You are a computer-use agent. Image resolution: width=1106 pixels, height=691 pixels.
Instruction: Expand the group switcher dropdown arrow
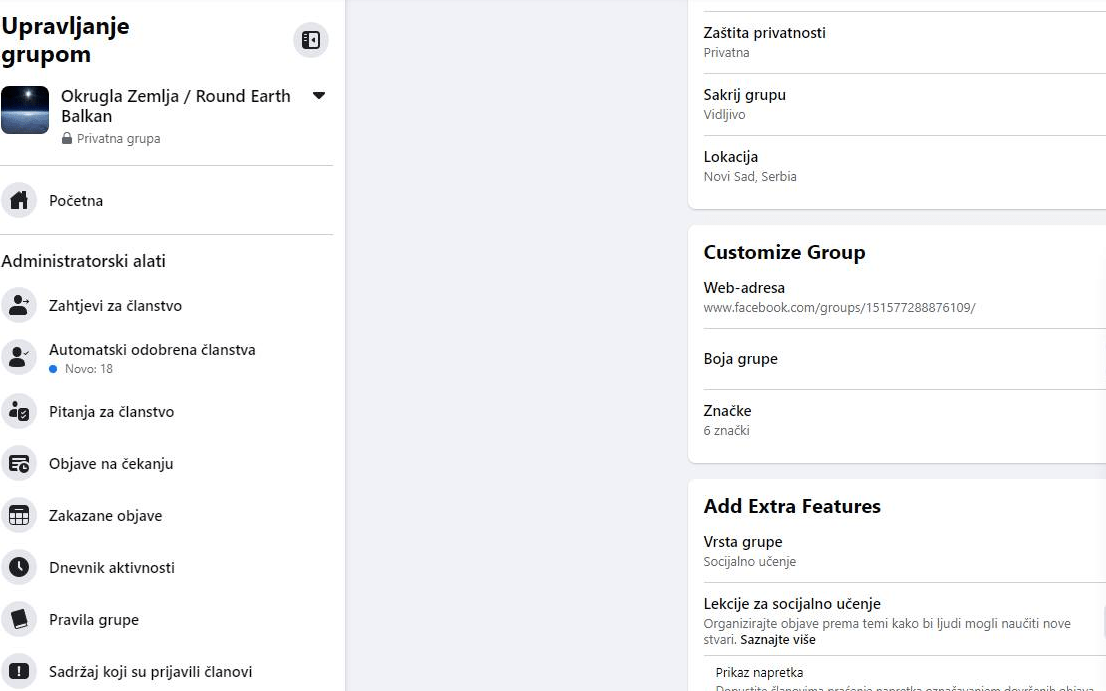point(319,96)
